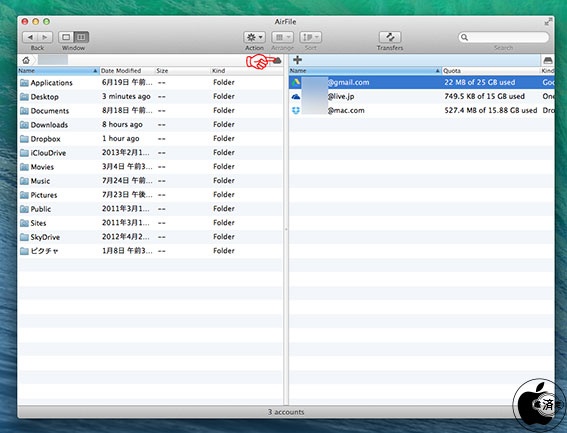The height and width of the screenshot is (433, 567).
Task: Go forward with the right arrow button
Action: click(x=45, y=37)
